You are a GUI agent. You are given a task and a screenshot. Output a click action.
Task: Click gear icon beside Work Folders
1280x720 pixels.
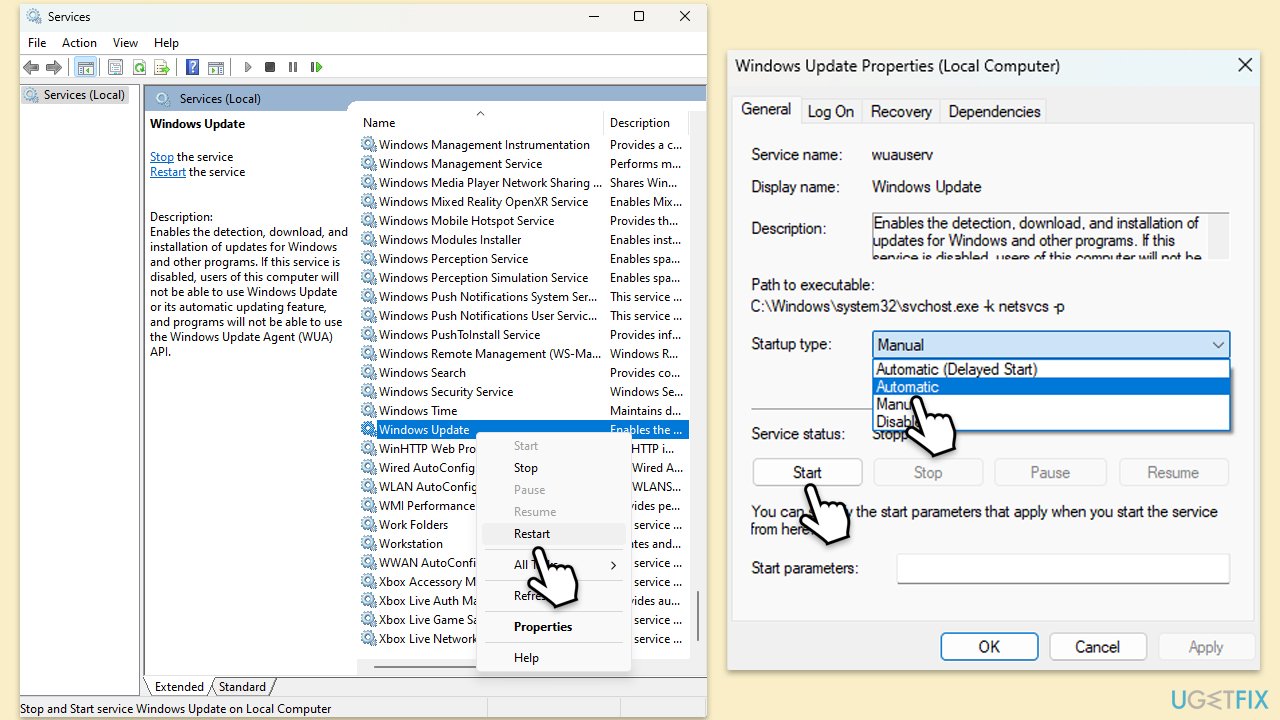[x=369, y=524]
